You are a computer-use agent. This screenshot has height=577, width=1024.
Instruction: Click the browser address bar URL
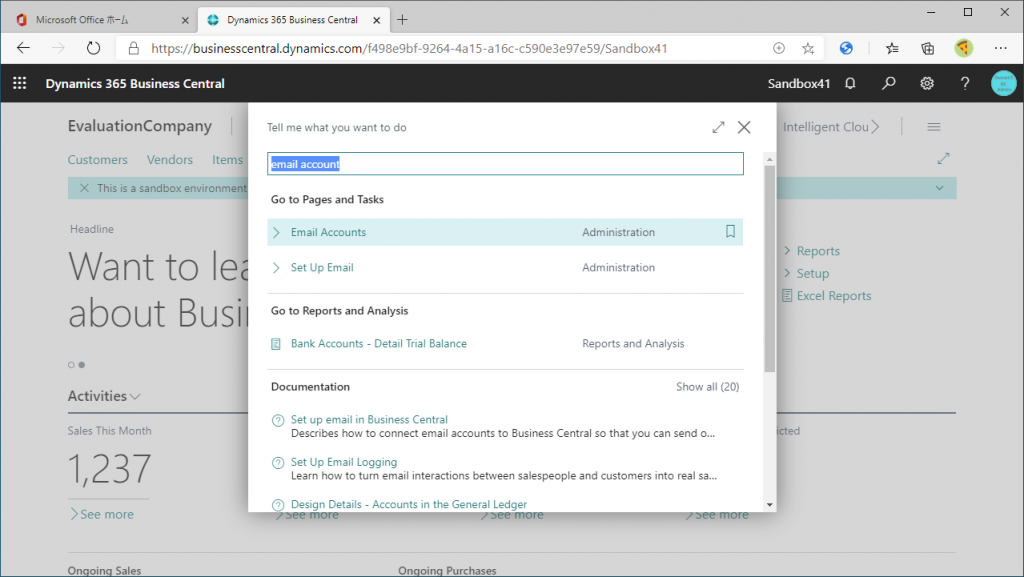409,48
